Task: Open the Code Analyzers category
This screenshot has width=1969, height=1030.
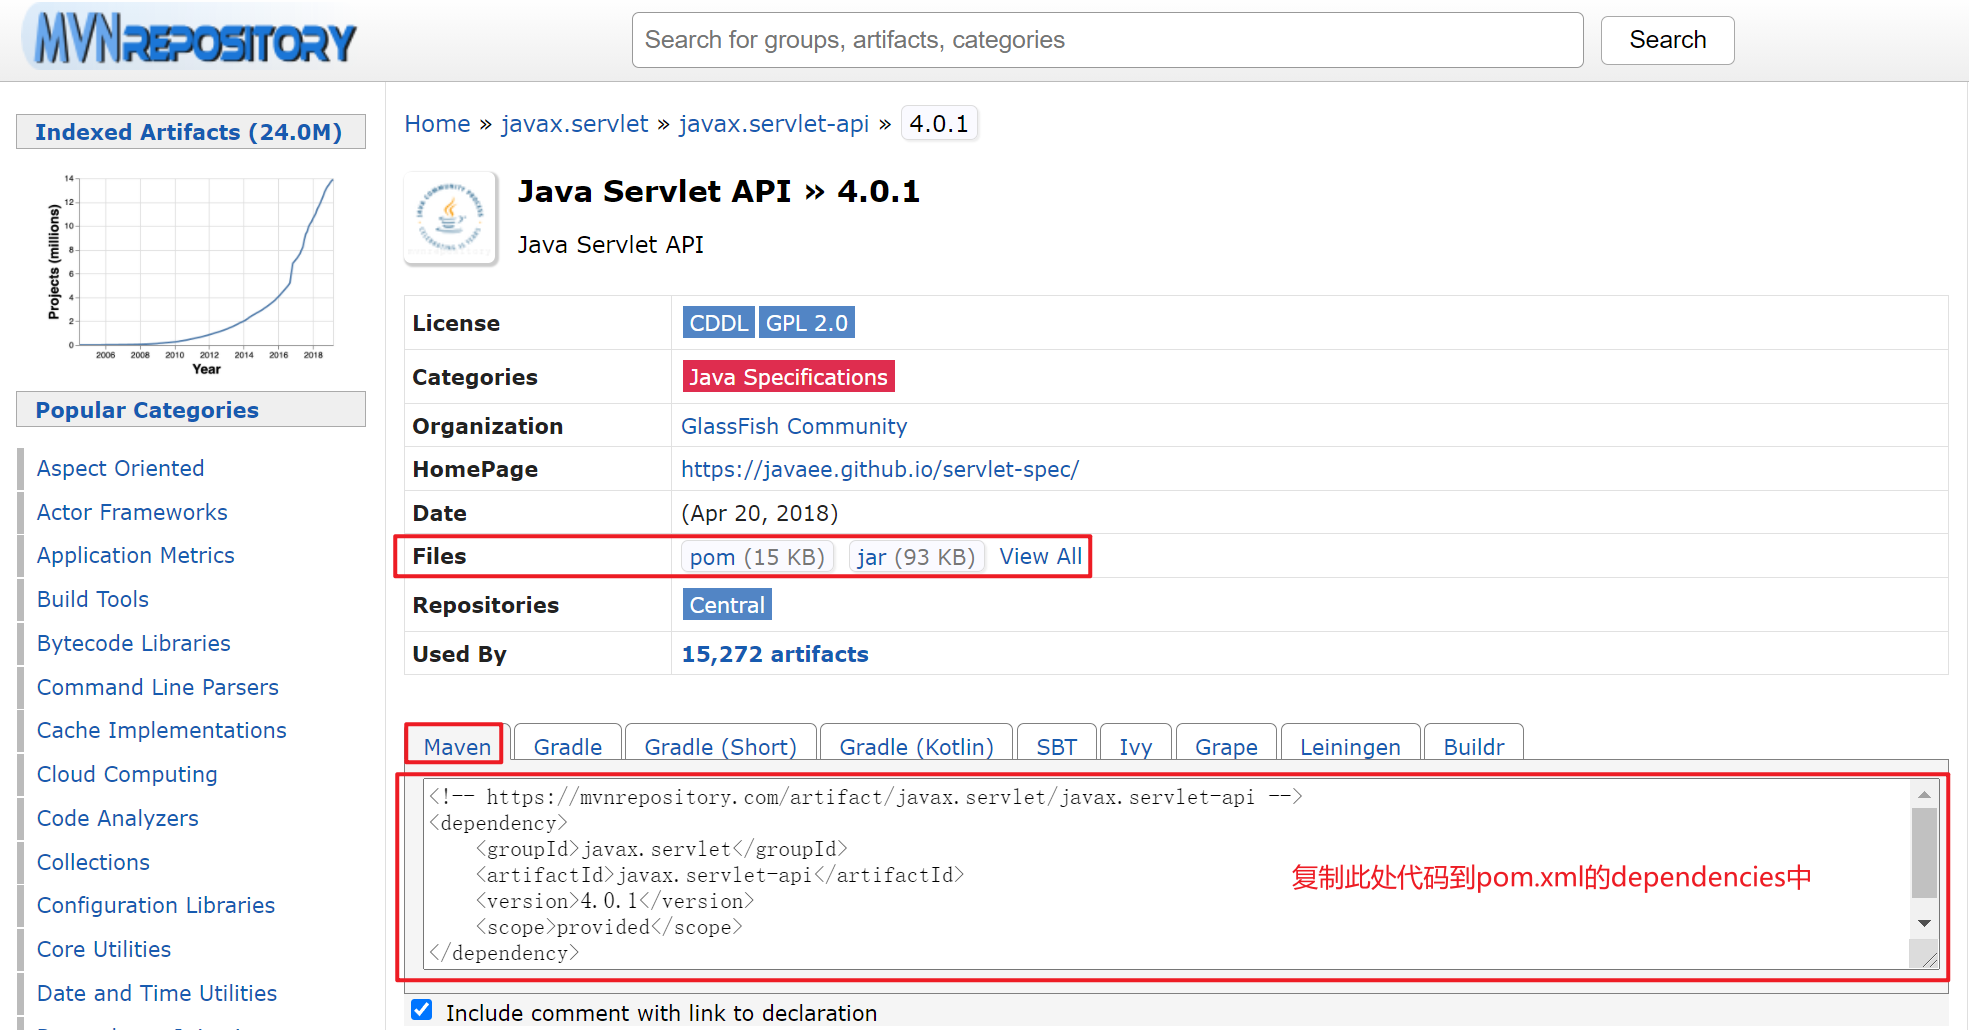Action: [x=118, y=819]
